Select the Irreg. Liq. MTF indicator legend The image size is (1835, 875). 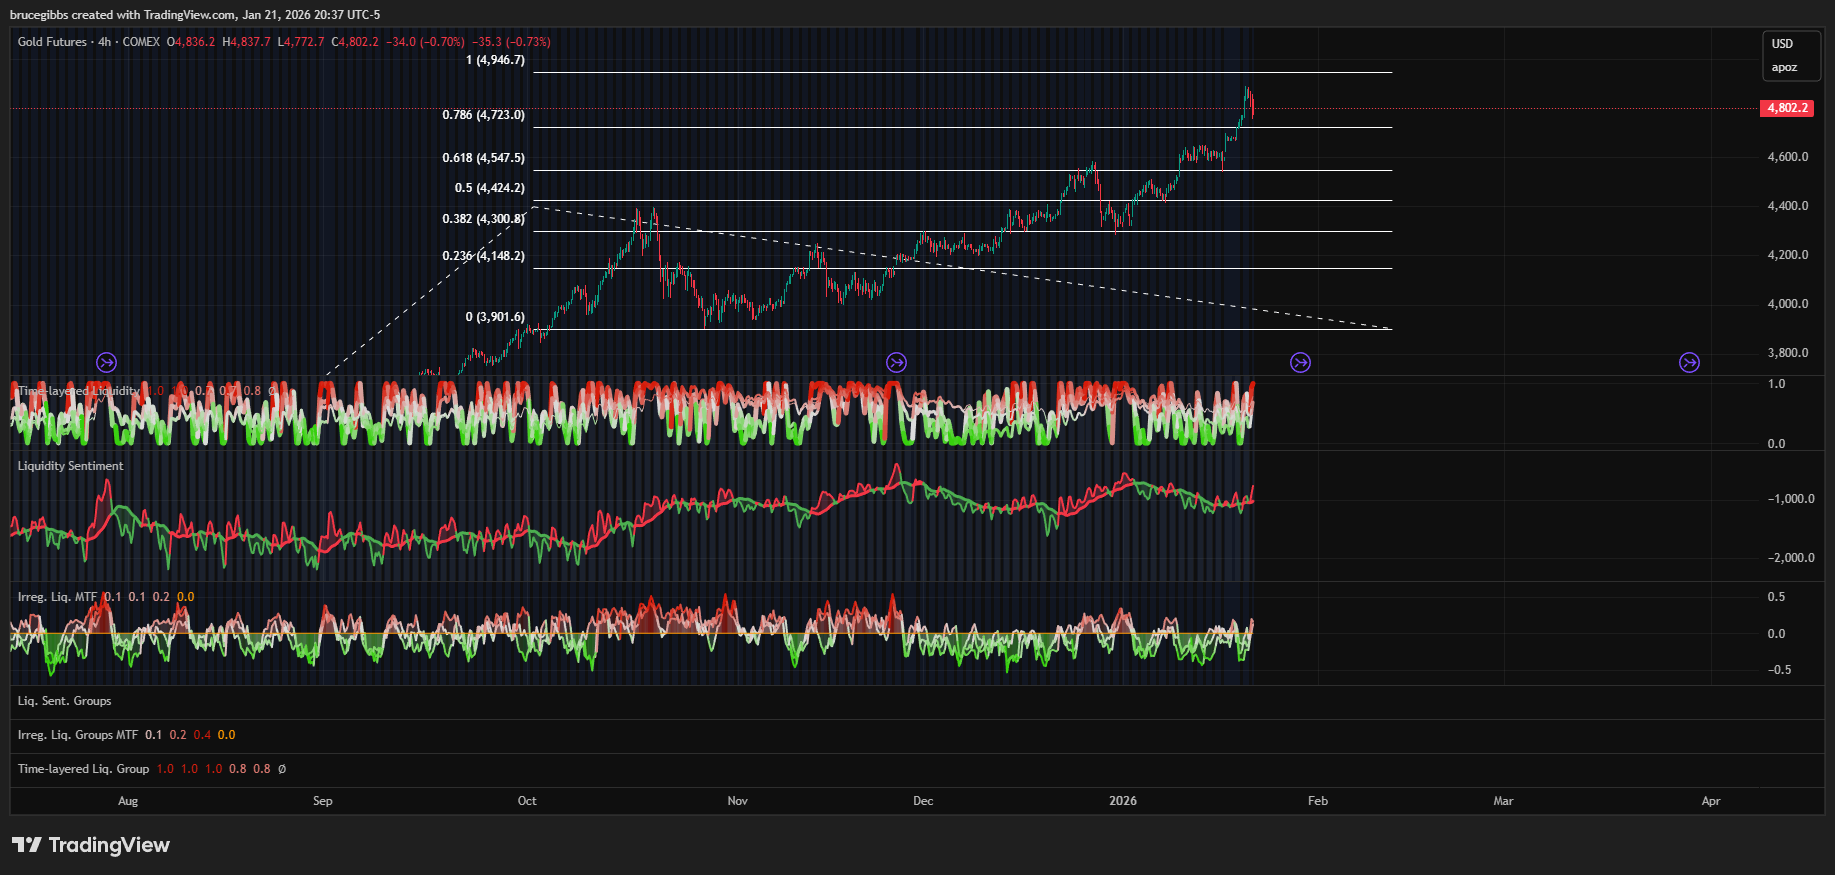[57, 597]
